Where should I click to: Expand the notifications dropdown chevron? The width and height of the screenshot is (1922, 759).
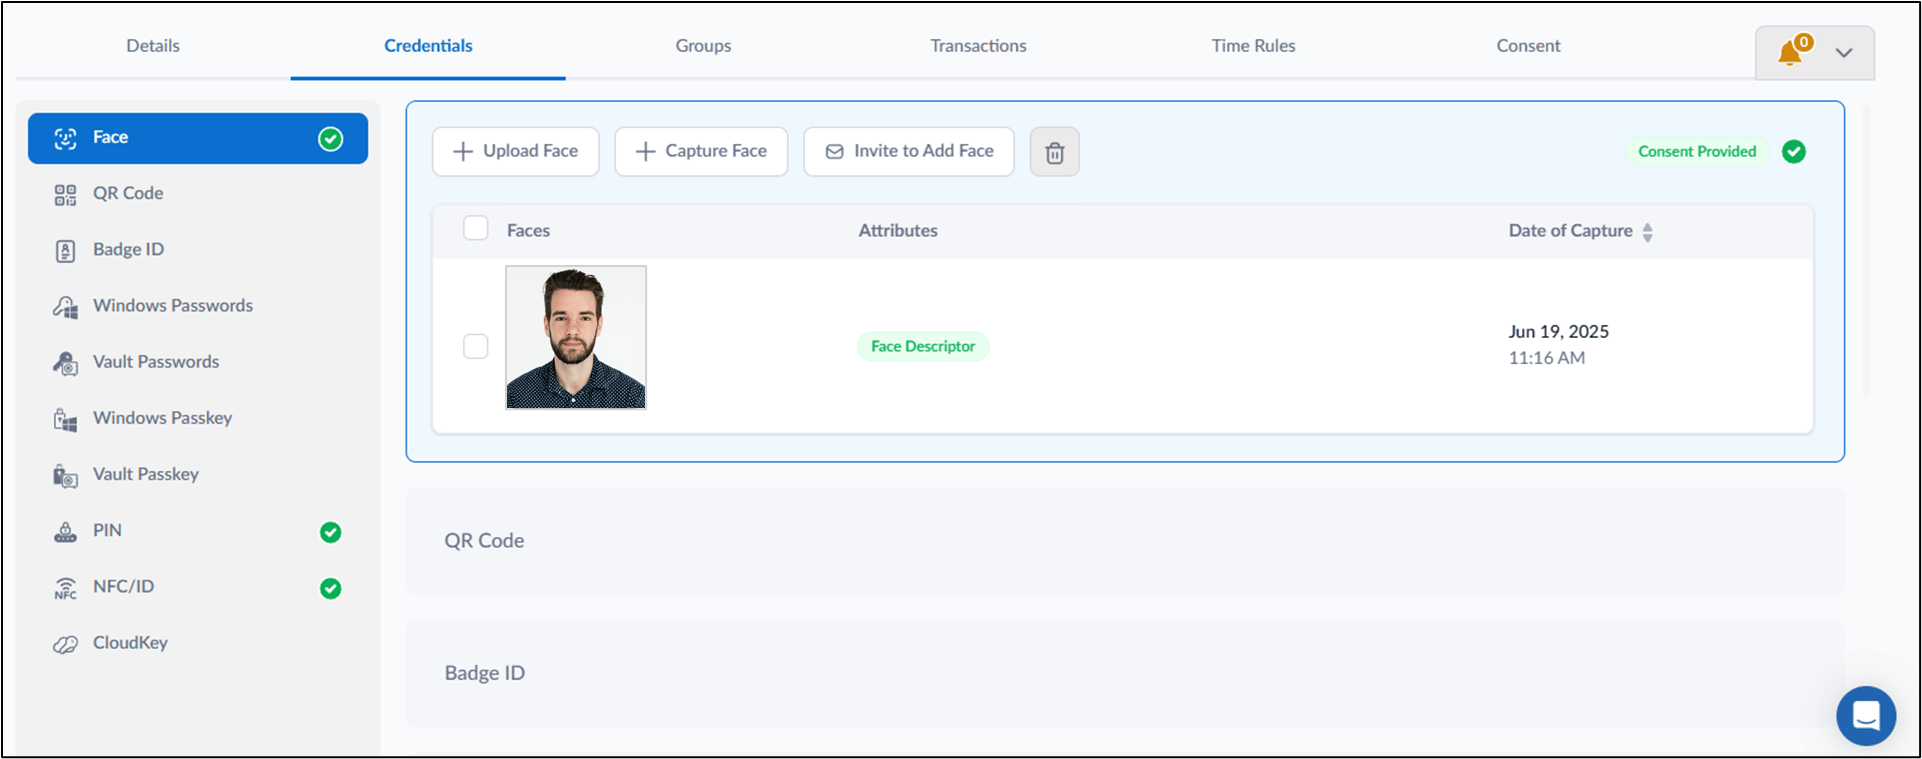point(1844,53)
